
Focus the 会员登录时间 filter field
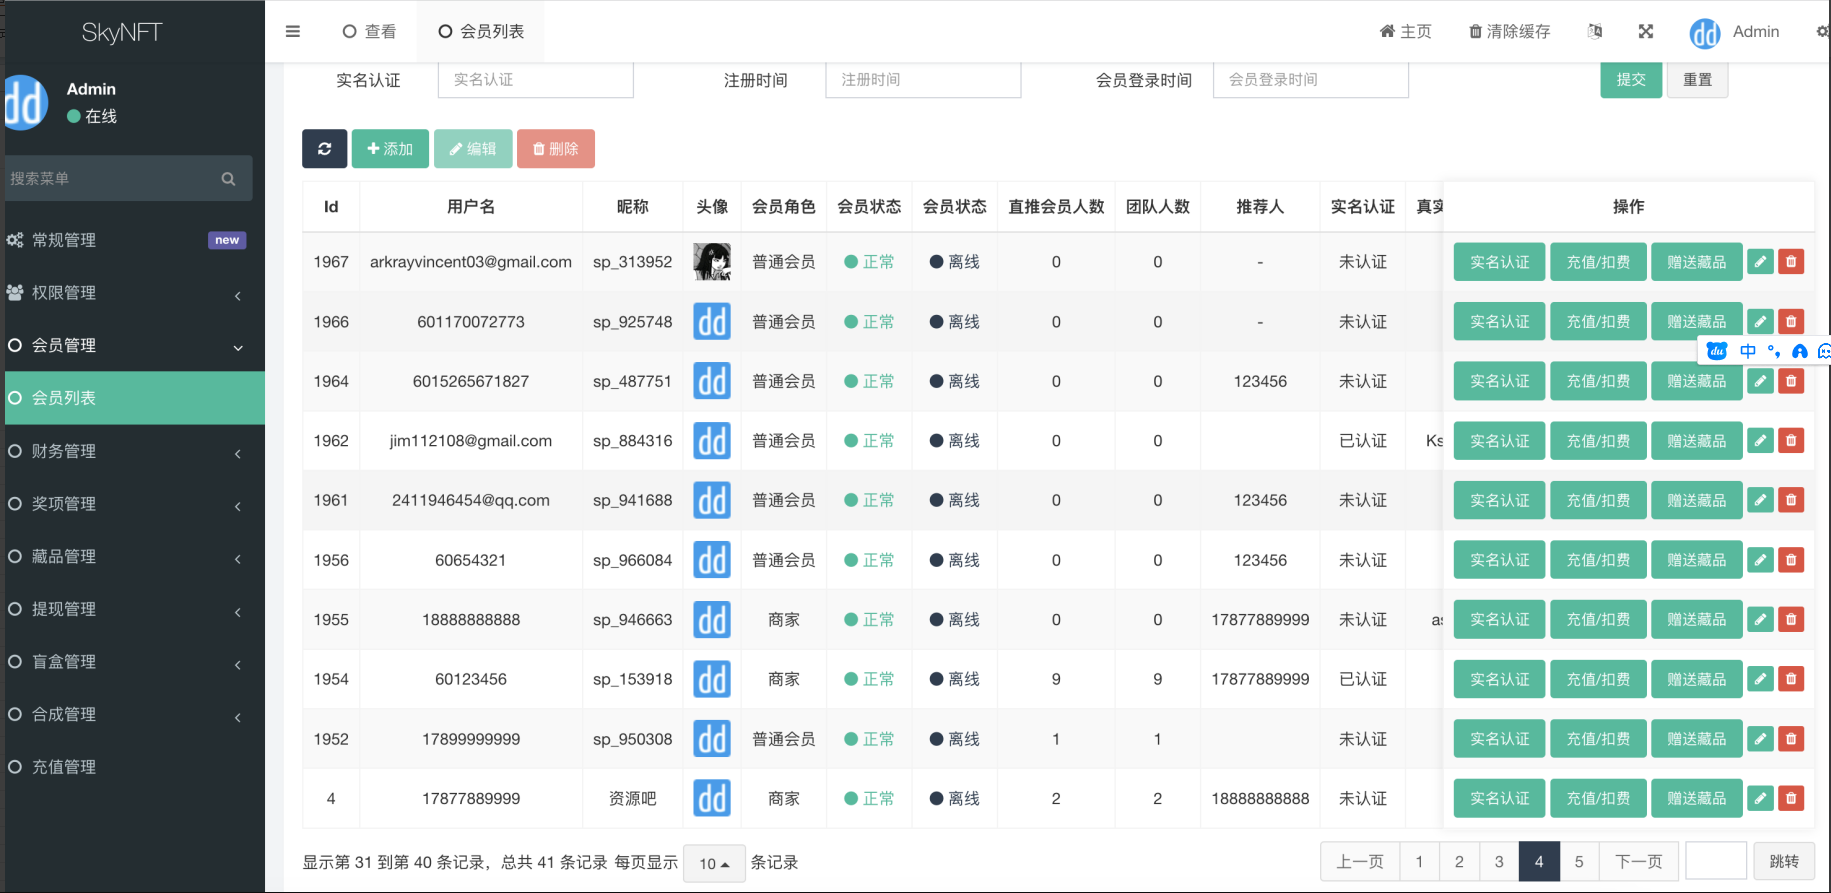(x=1311, y=80)
